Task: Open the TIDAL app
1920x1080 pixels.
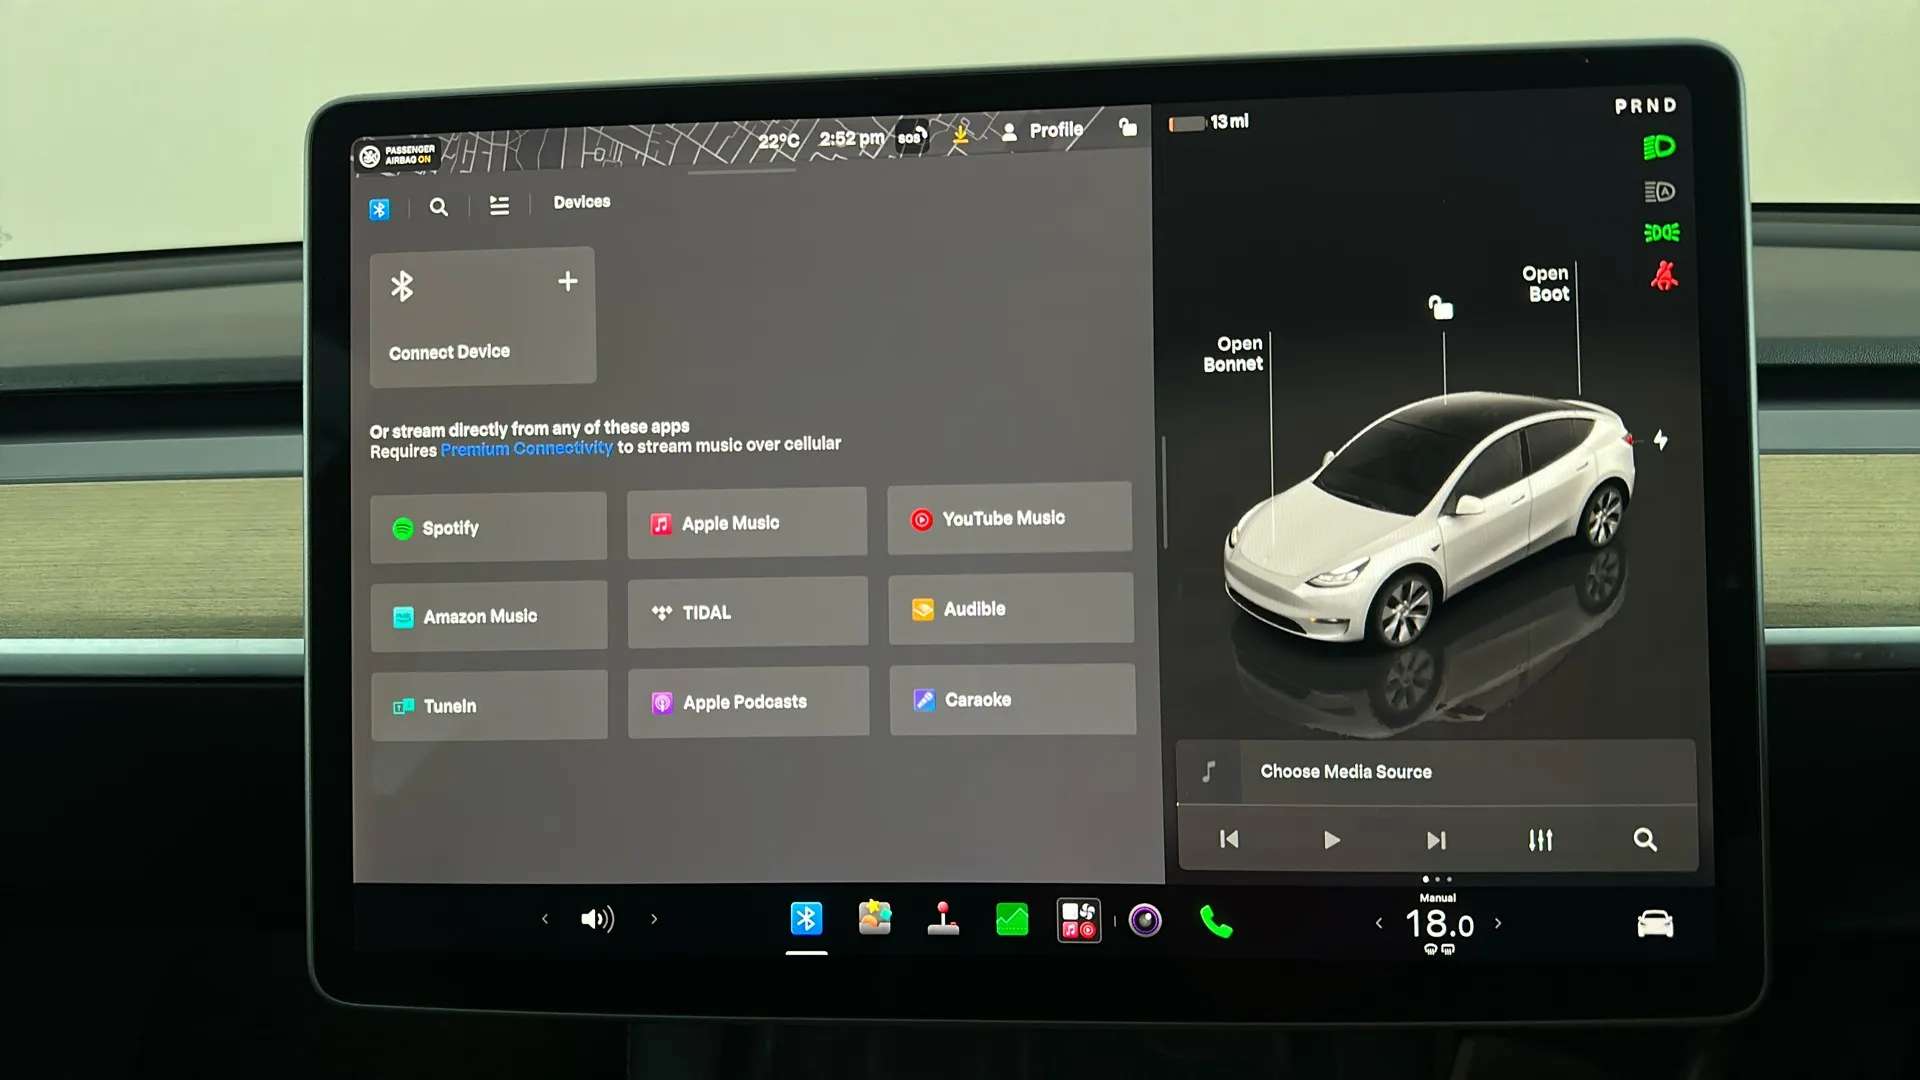Action: (x=748, y=612)
